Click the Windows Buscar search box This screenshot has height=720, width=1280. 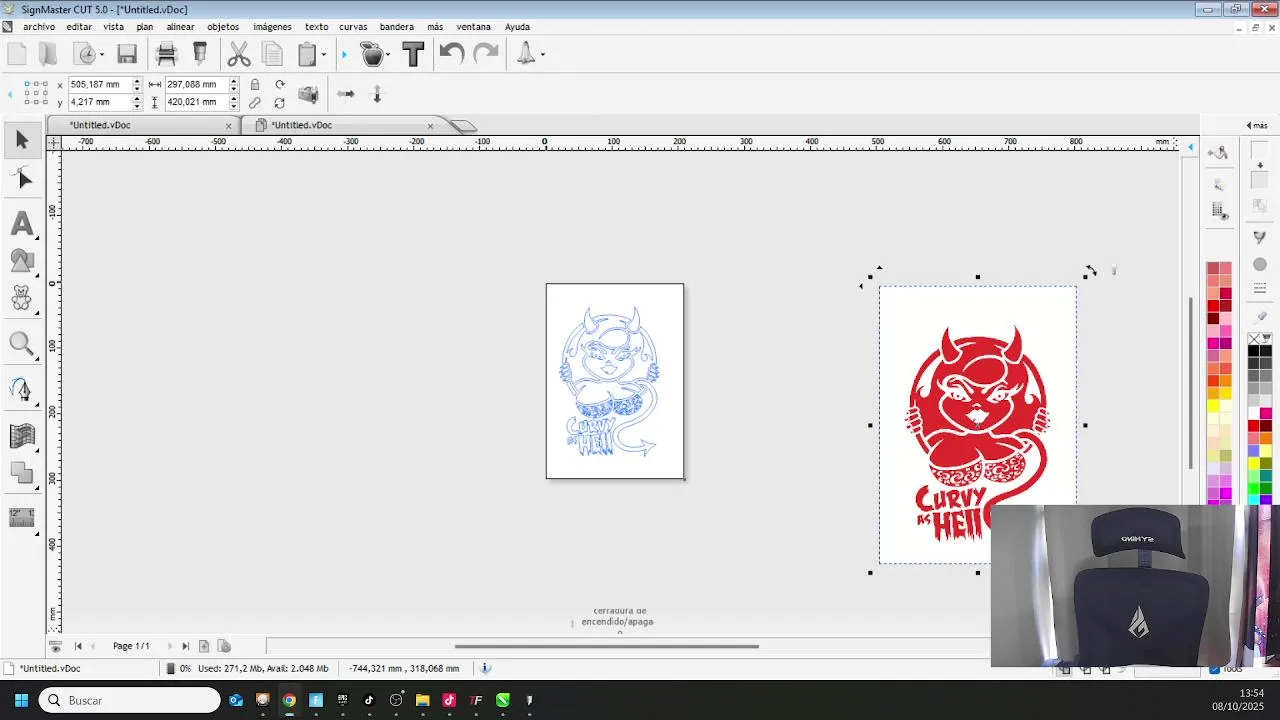pyautogui.click(x=129, y=700)
